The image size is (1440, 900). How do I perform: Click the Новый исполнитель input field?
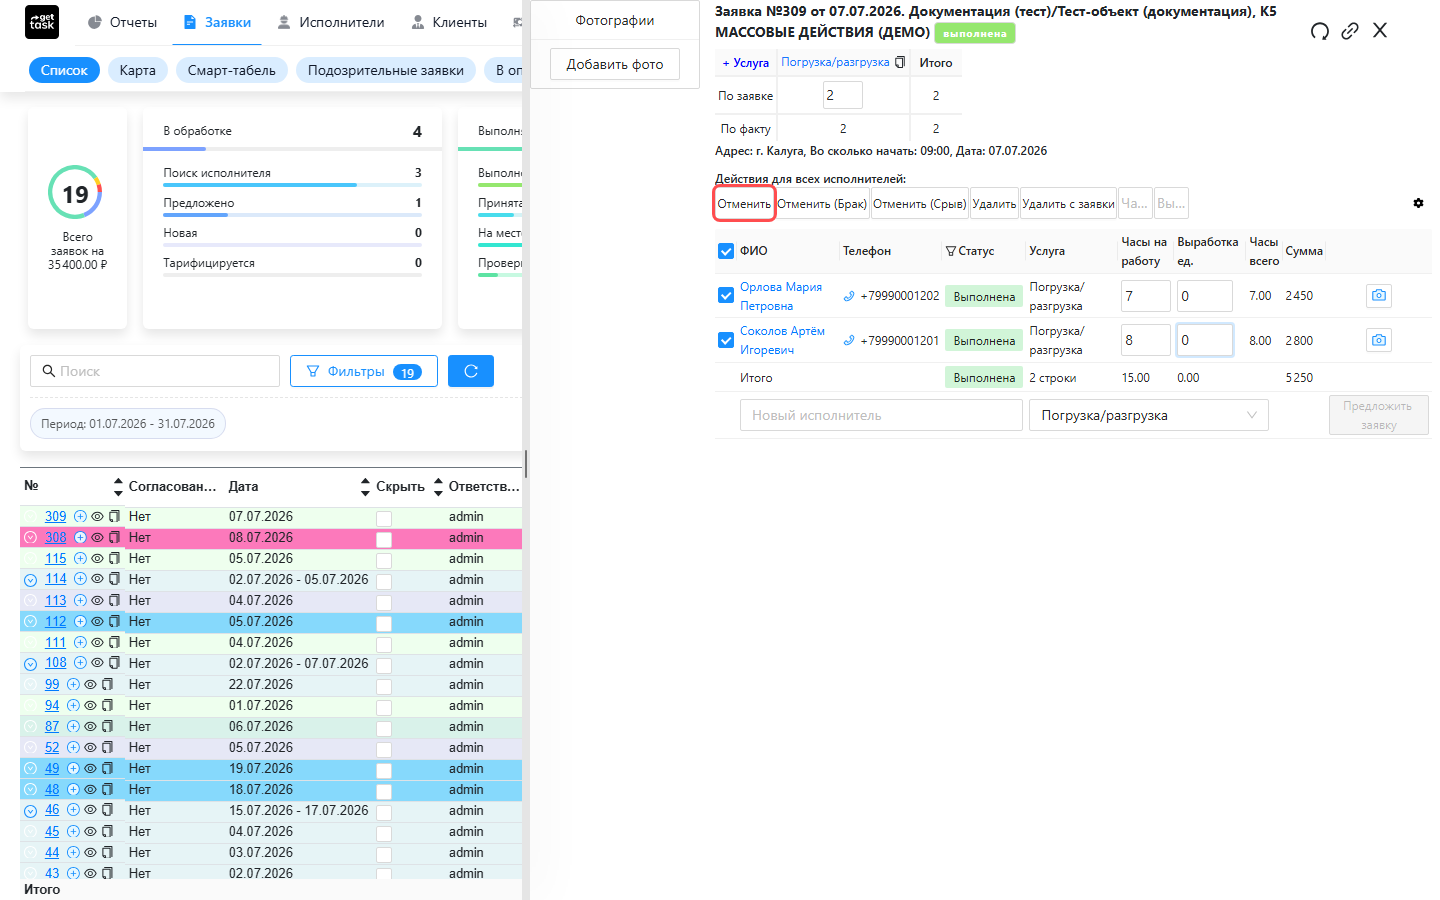click(x=881, y=415)
